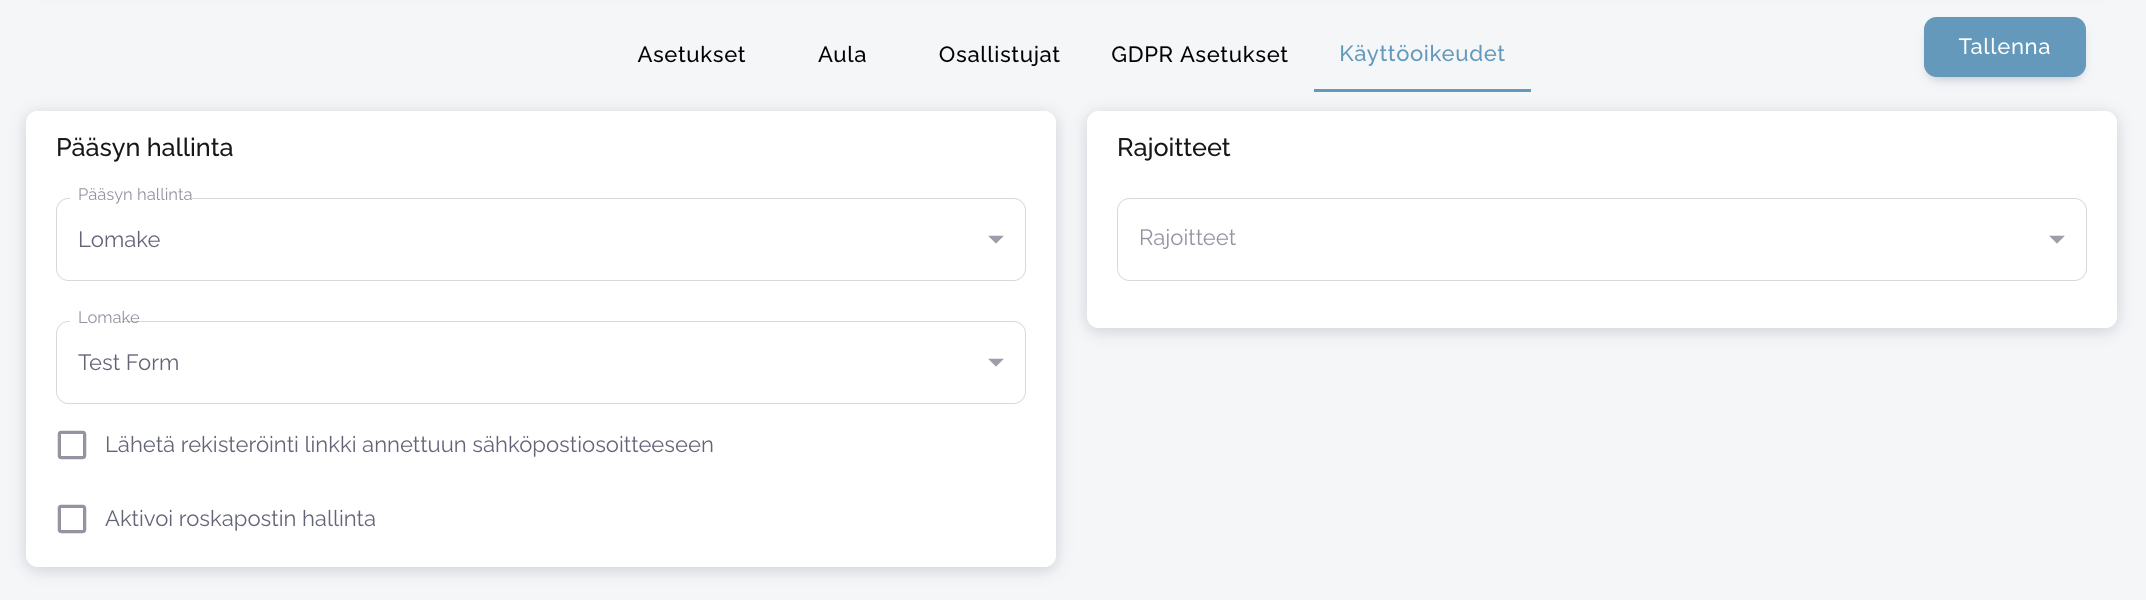Click the arrow icon in Lomake dropdown
Viewport: 2146px width, 600px height.
pyautogui.click(x=995, y=363)
